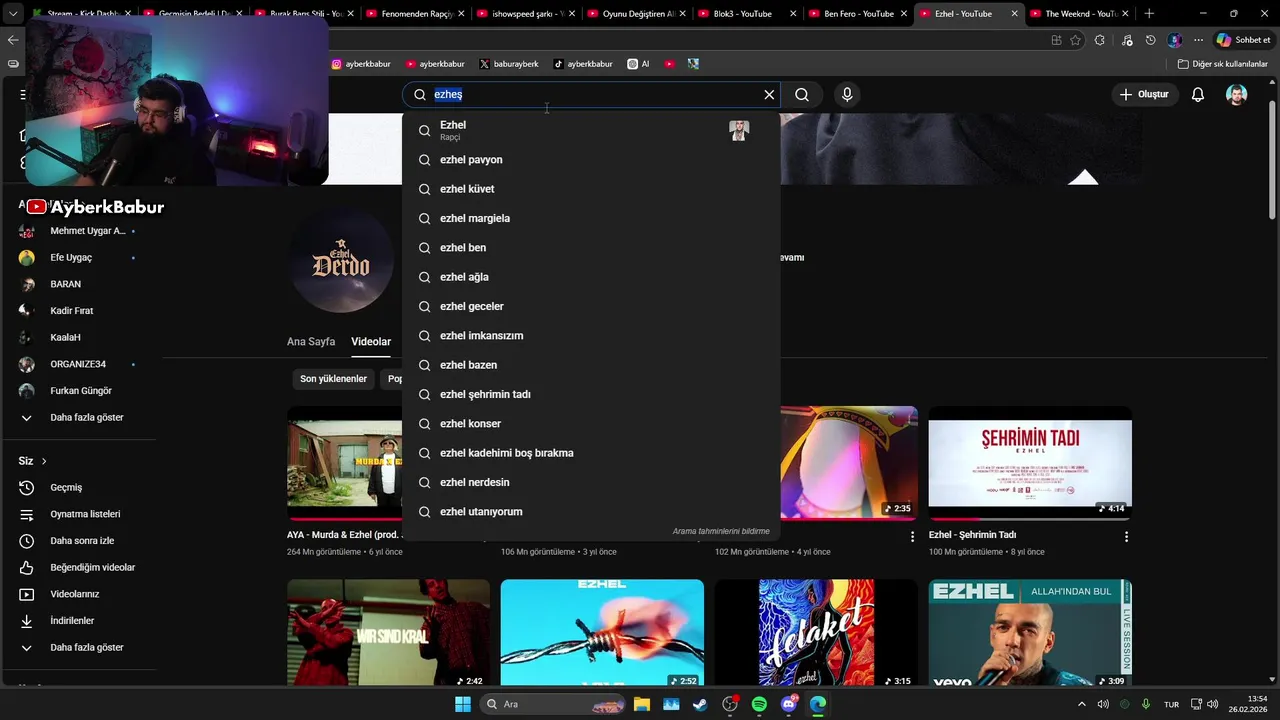This screenshot has width=1280, height=720.
Task: Click the Oluştur create button
Action: click(1144, 94)
